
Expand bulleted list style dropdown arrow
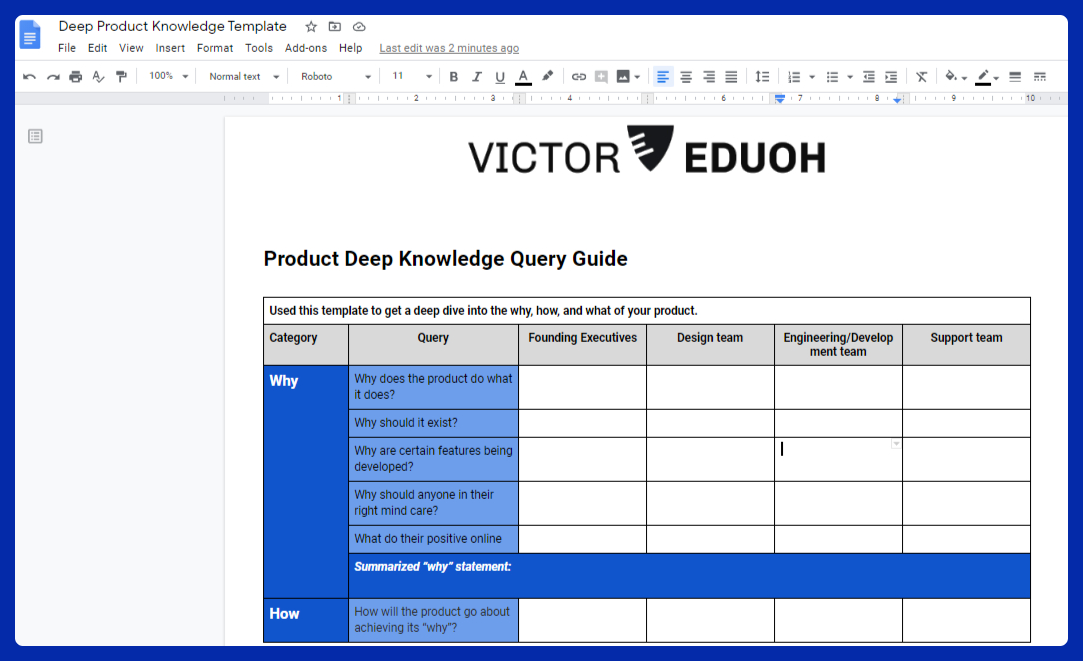tap(850, 77)
